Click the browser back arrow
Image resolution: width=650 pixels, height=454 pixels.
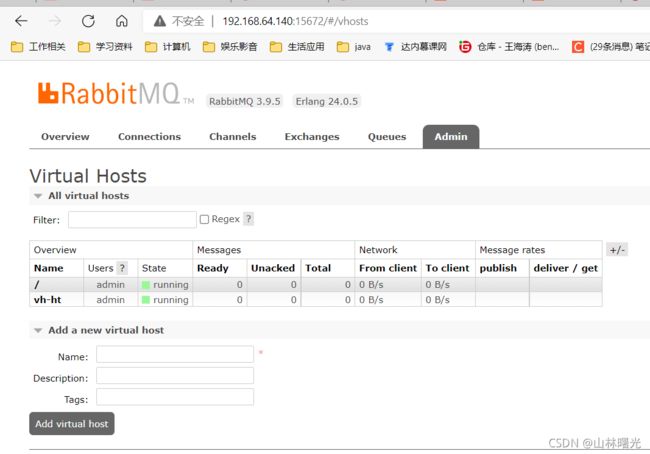(x=21, y=21)
